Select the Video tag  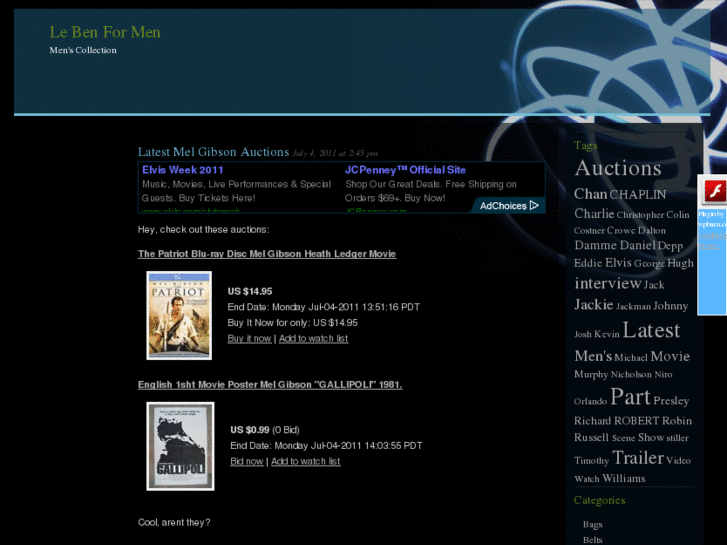[x=678, y=461]
